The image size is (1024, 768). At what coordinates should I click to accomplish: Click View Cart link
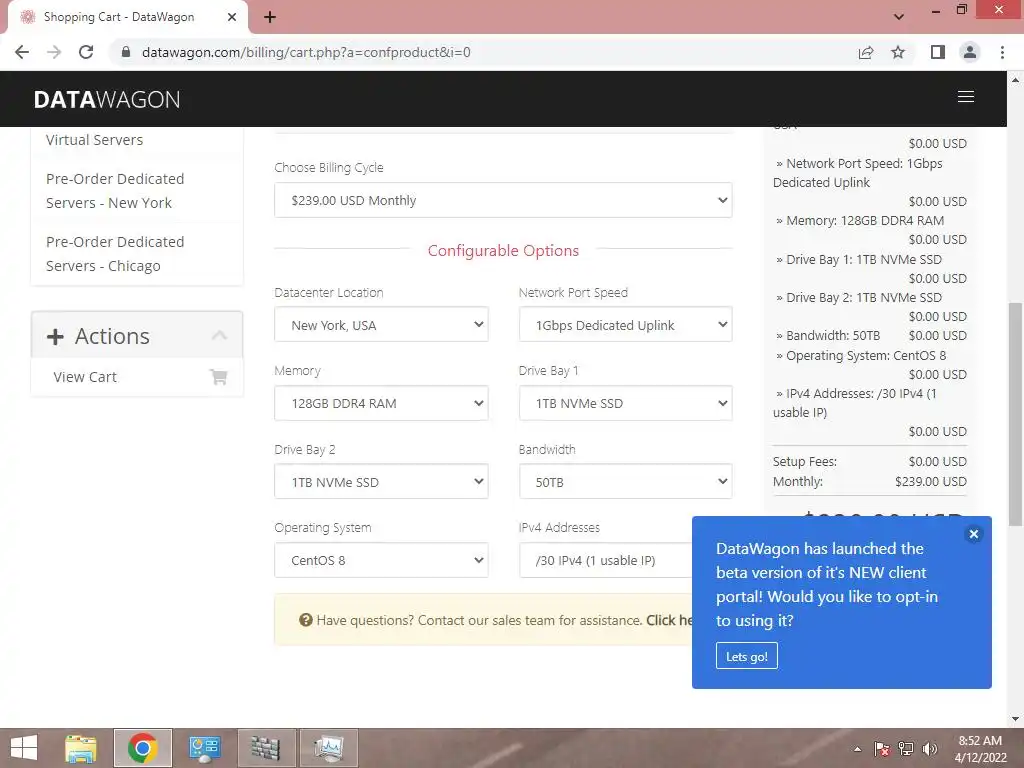point(85,377)
